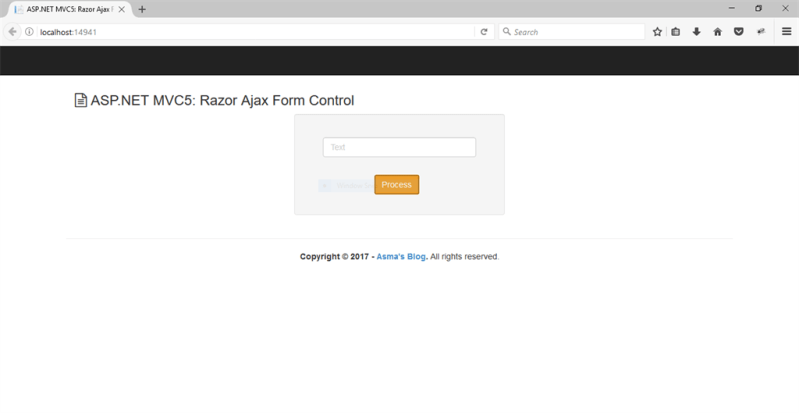Click the page heading document icon

[81, 100]
